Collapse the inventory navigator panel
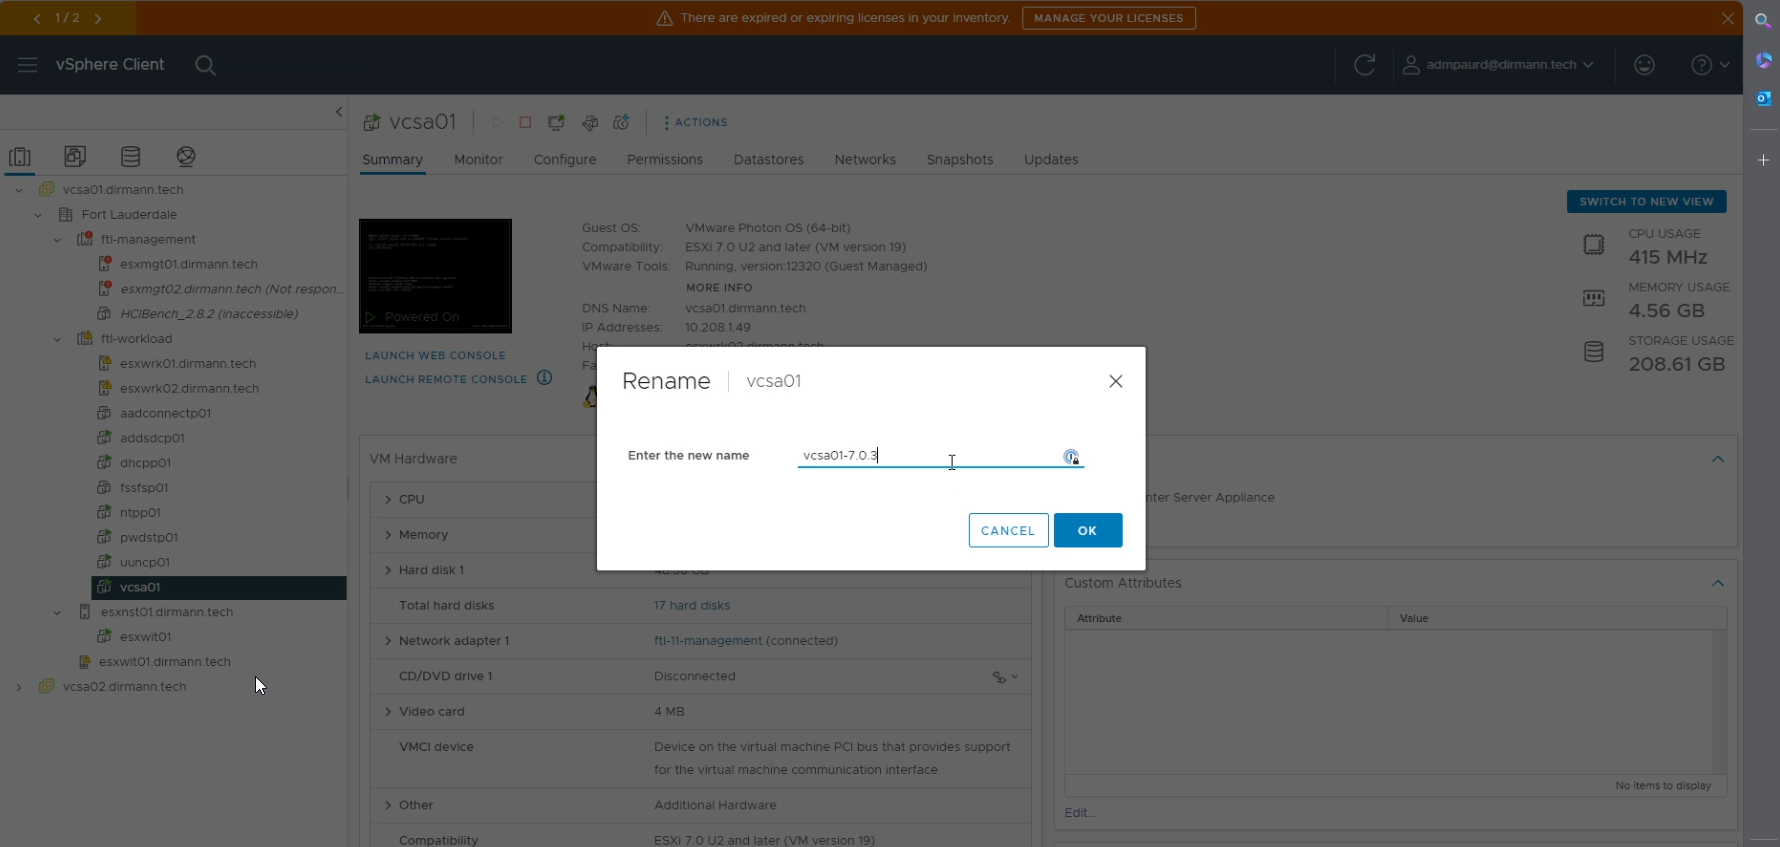 (x=339, y=112)
